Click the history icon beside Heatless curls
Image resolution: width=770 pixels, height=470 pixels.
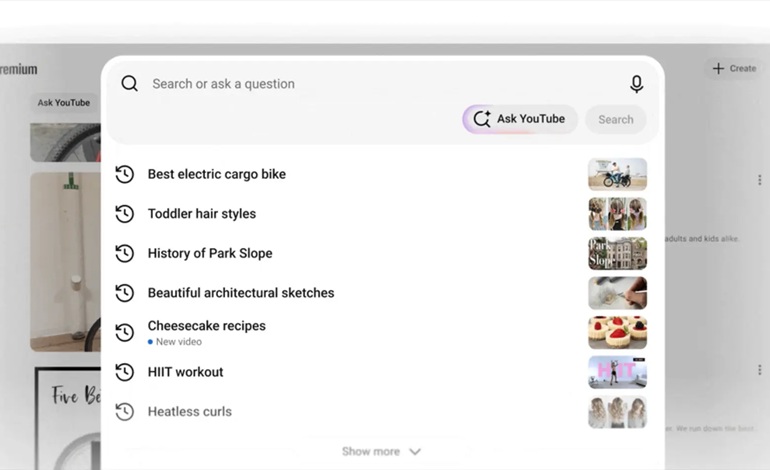point(125,412)
